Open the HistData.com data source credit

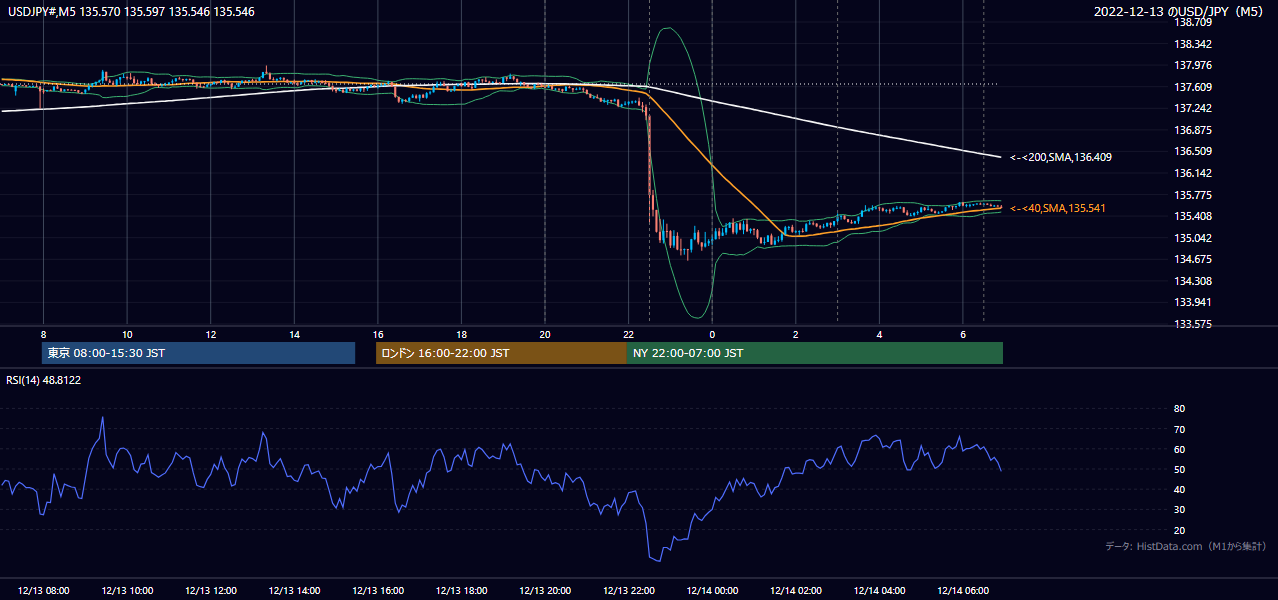(x=1185, y=546)
